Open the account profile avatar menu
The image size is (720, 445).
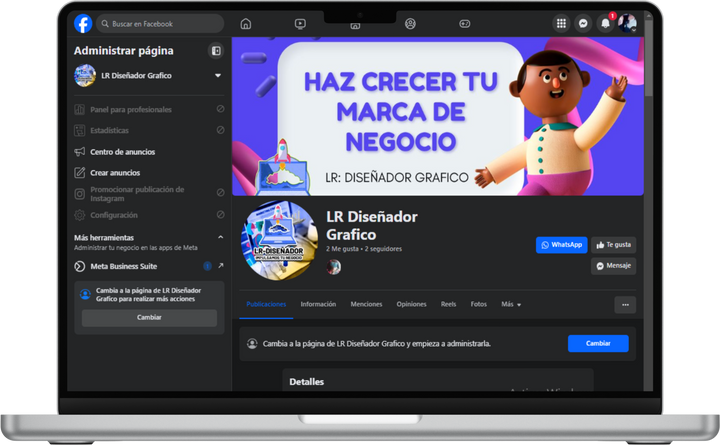click(627, 23)
